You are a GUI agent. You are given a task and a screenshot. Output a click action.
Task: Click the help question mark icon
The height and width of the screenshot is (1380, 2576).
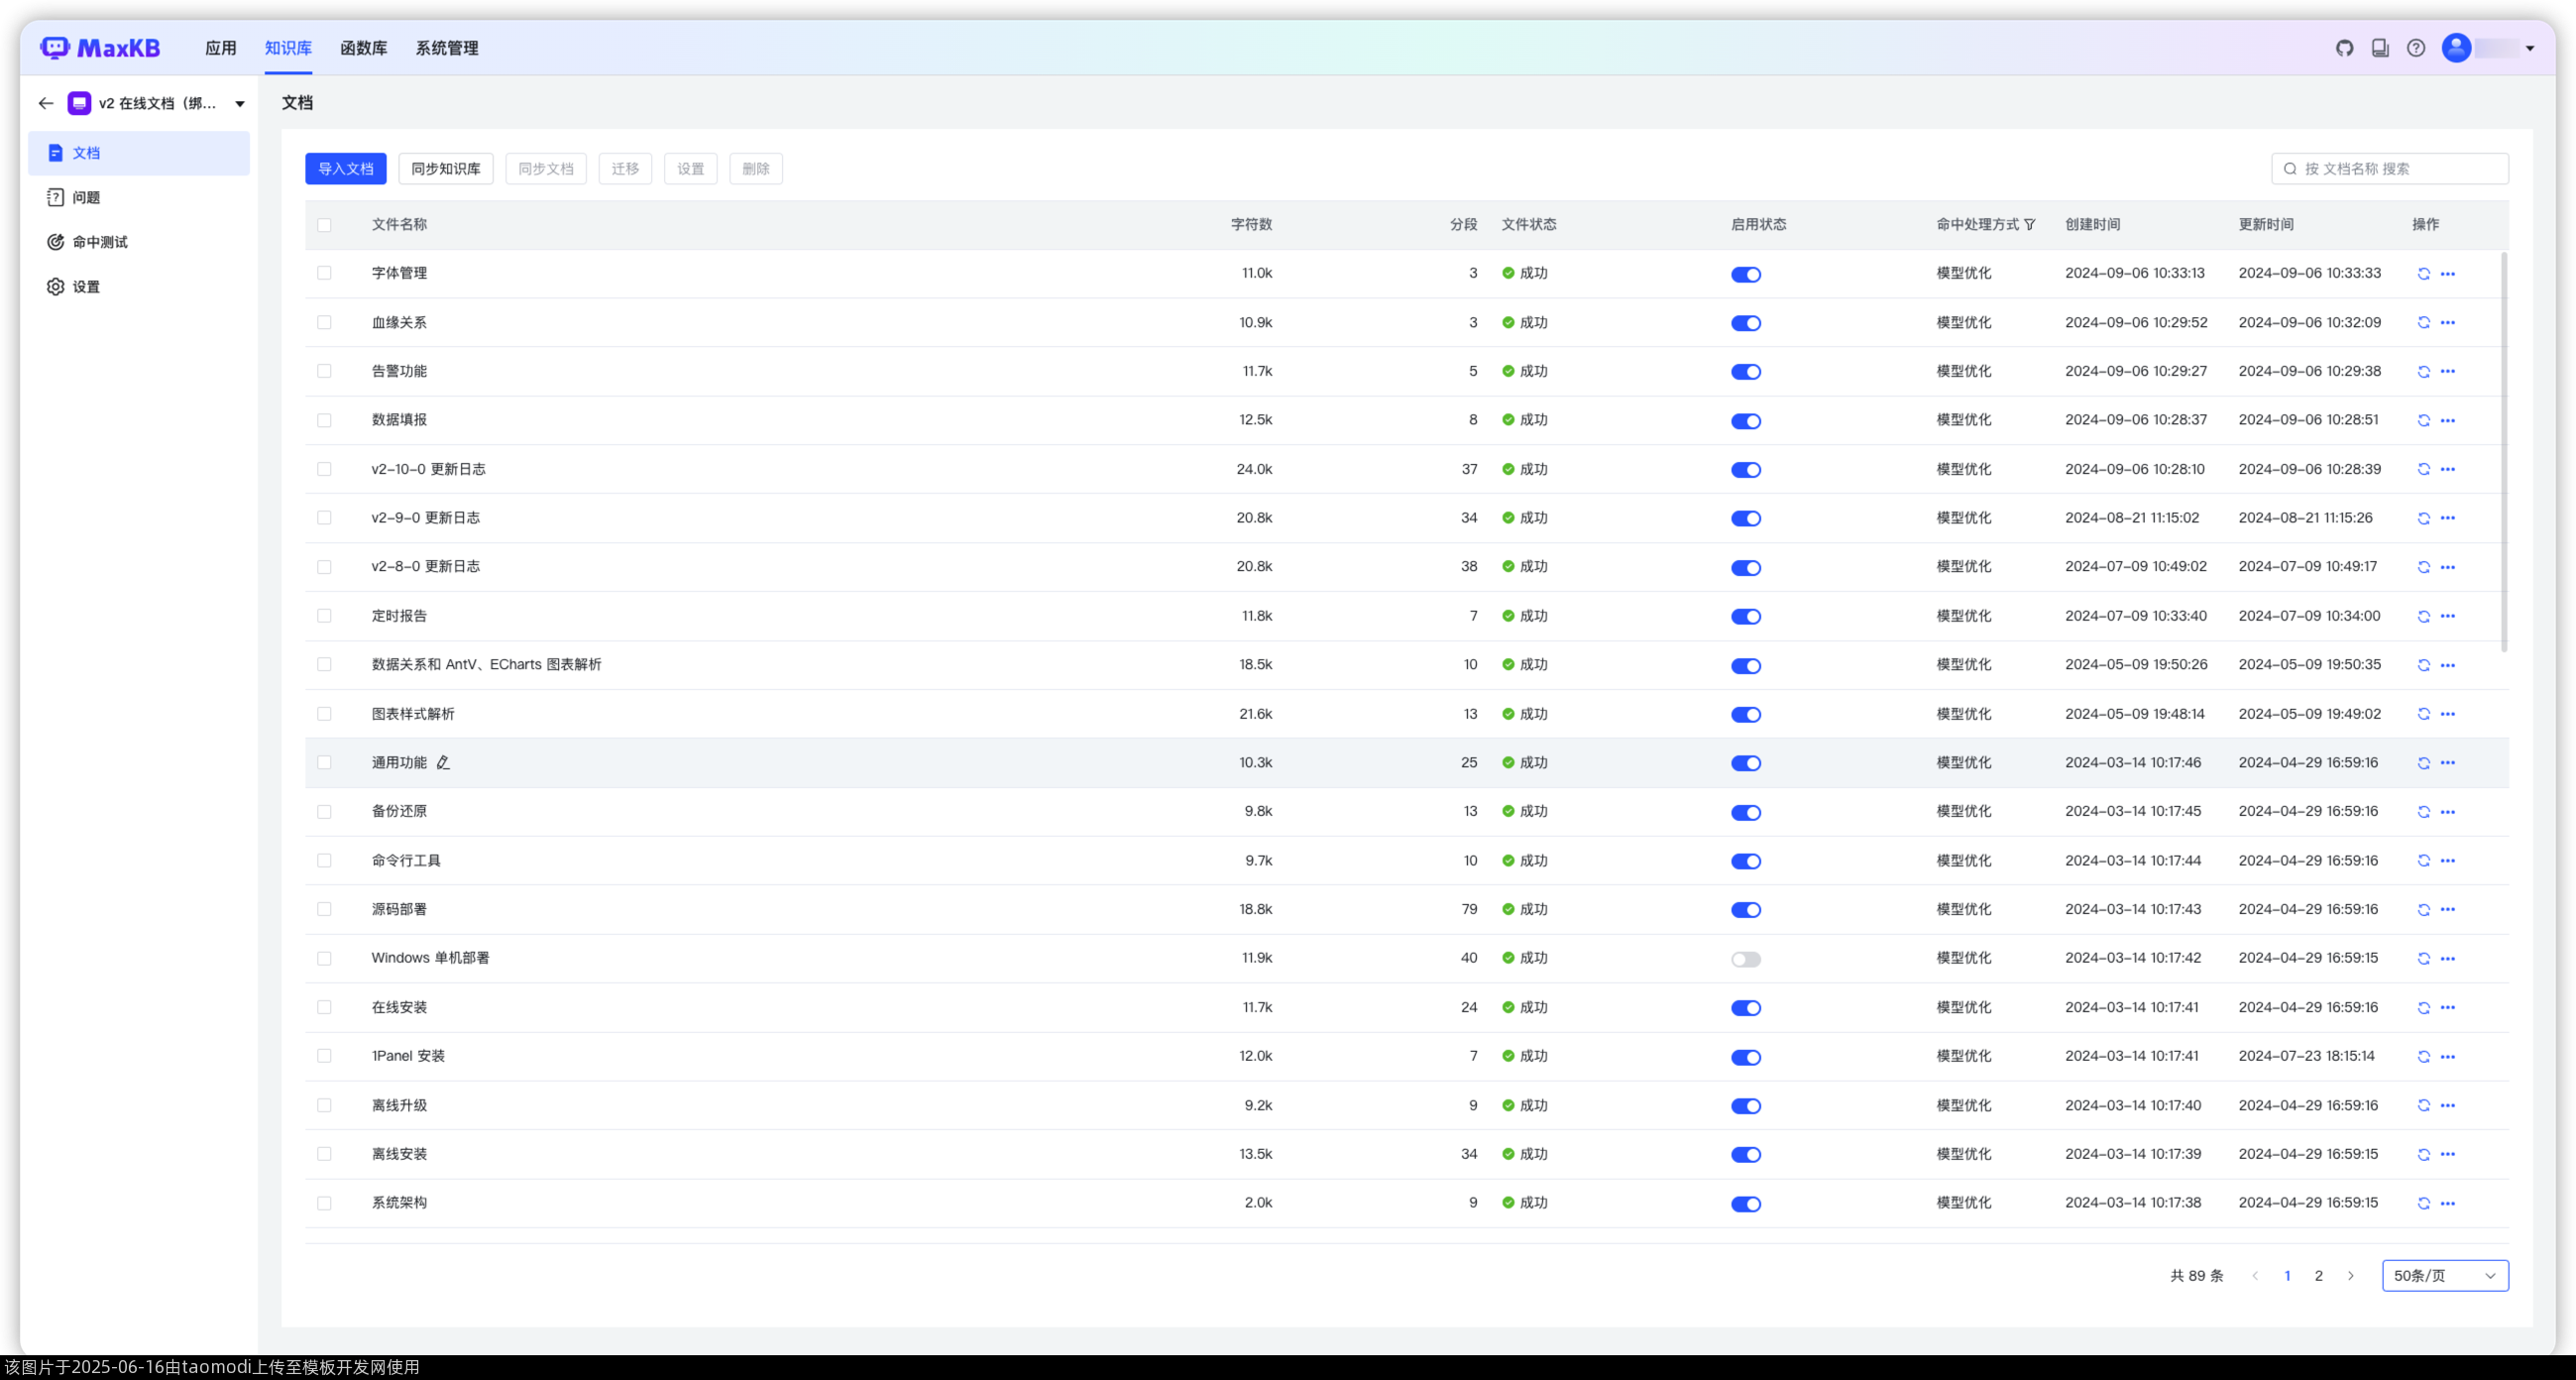pyautogui.click(x=2416, y=48)
